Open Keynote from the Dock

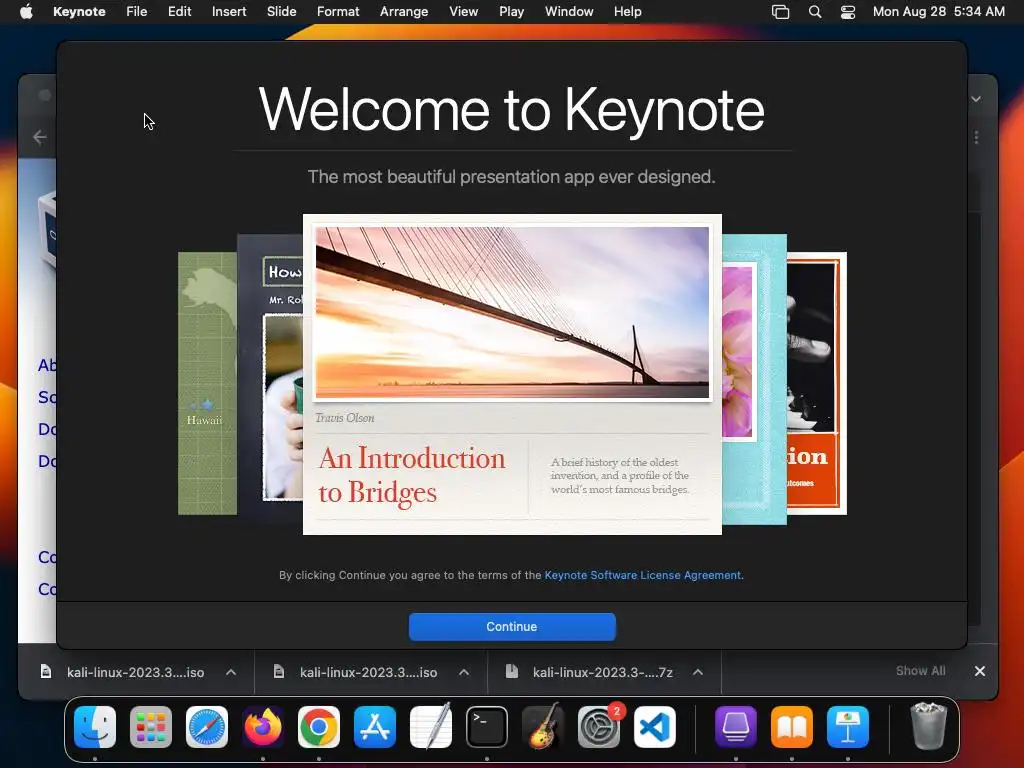[x=848, y=727]
